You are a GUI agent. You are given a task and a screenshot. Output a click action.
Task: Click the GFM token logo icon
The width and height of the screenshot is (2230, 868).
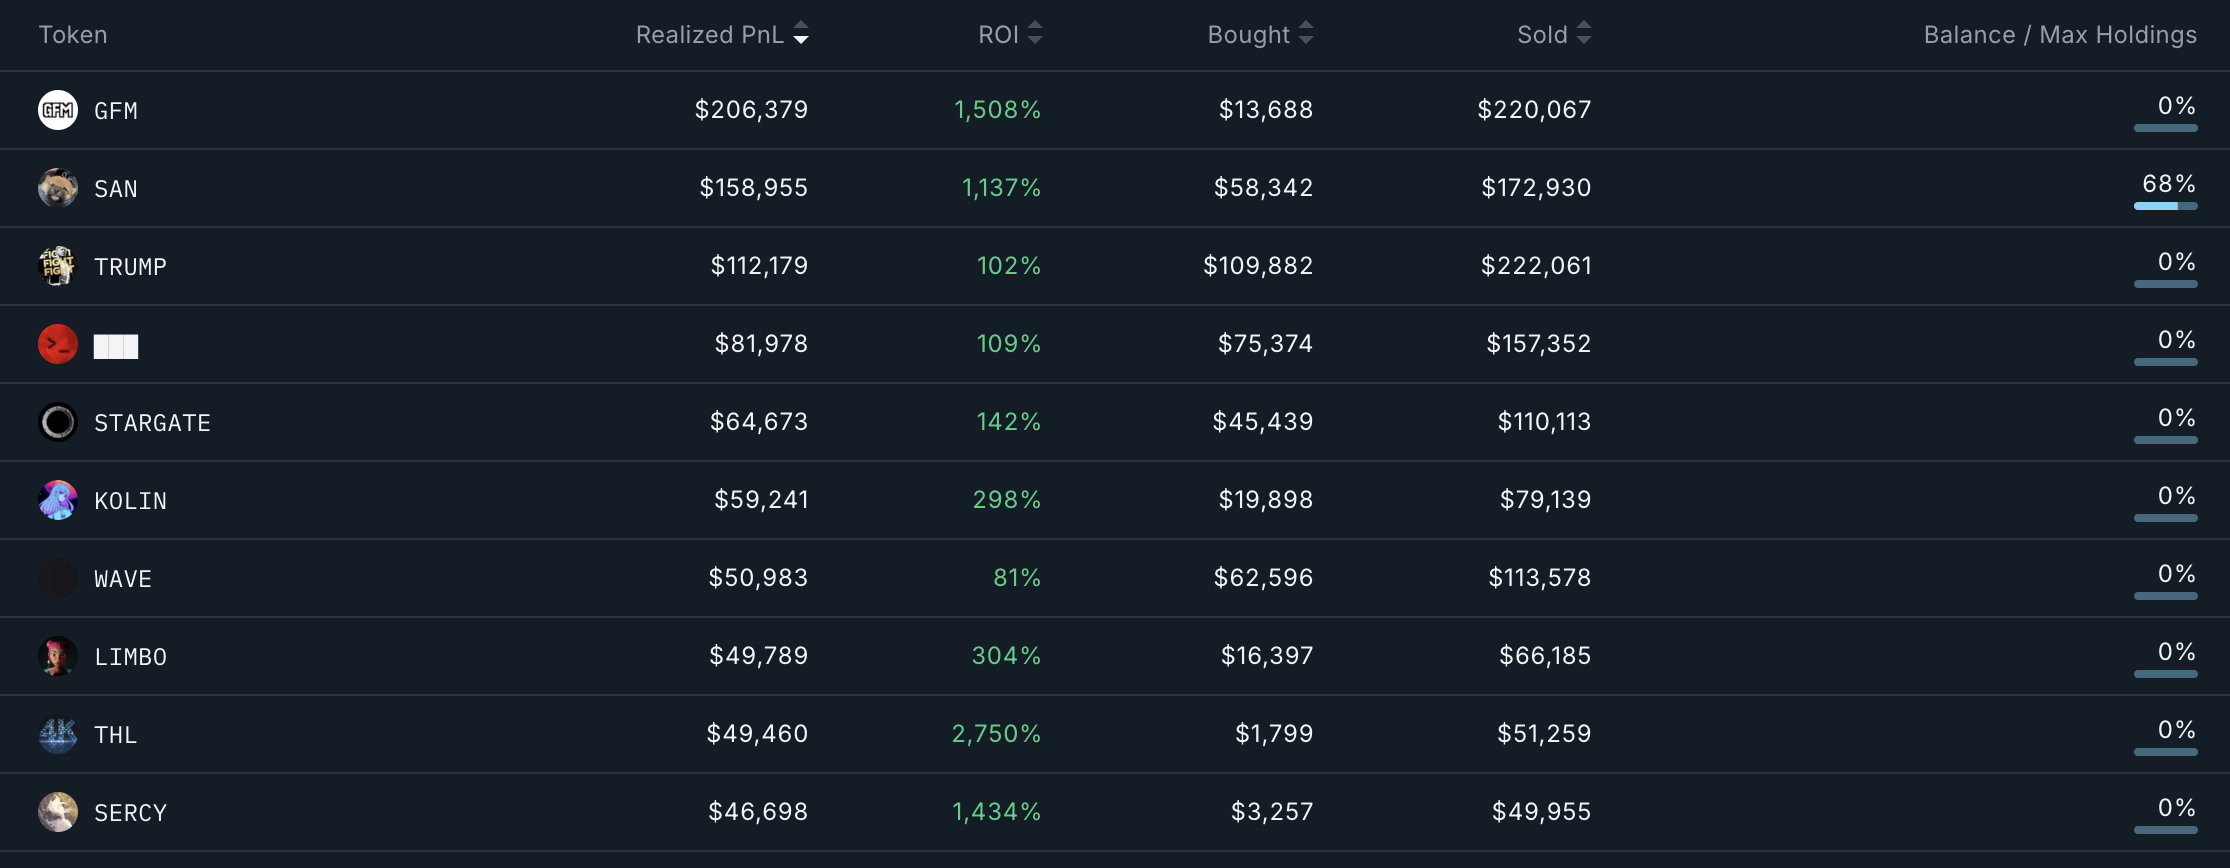pyautogui.click(x=58, y=110)
